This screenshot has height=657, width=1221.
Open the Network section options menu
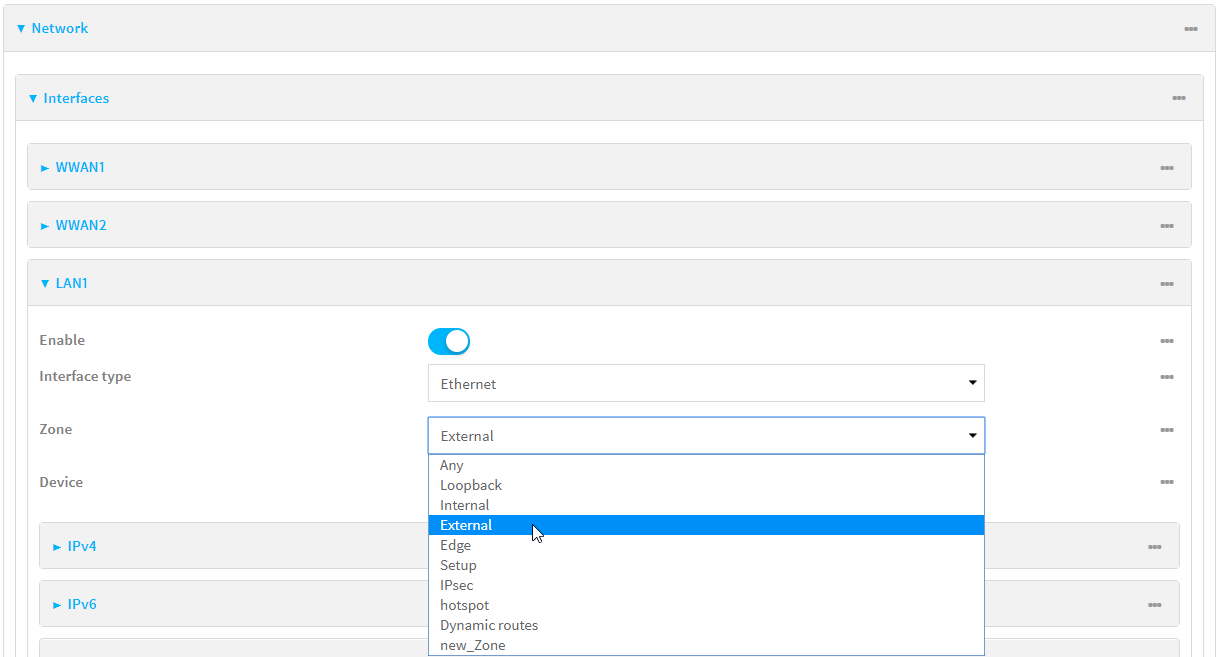pos(1190,28)
